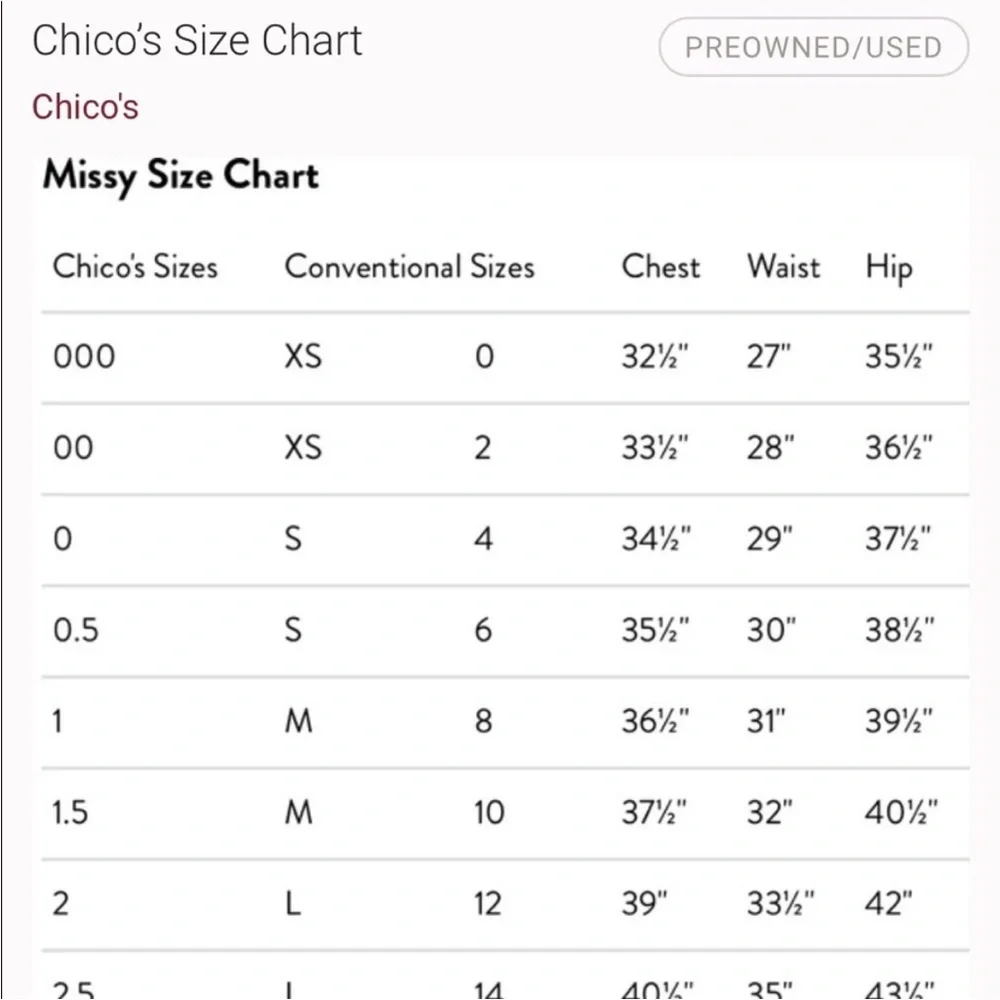Viewport: 1000px width, 1000px height.
Task: Open the Chico's brand link
Action: point(85,106)
